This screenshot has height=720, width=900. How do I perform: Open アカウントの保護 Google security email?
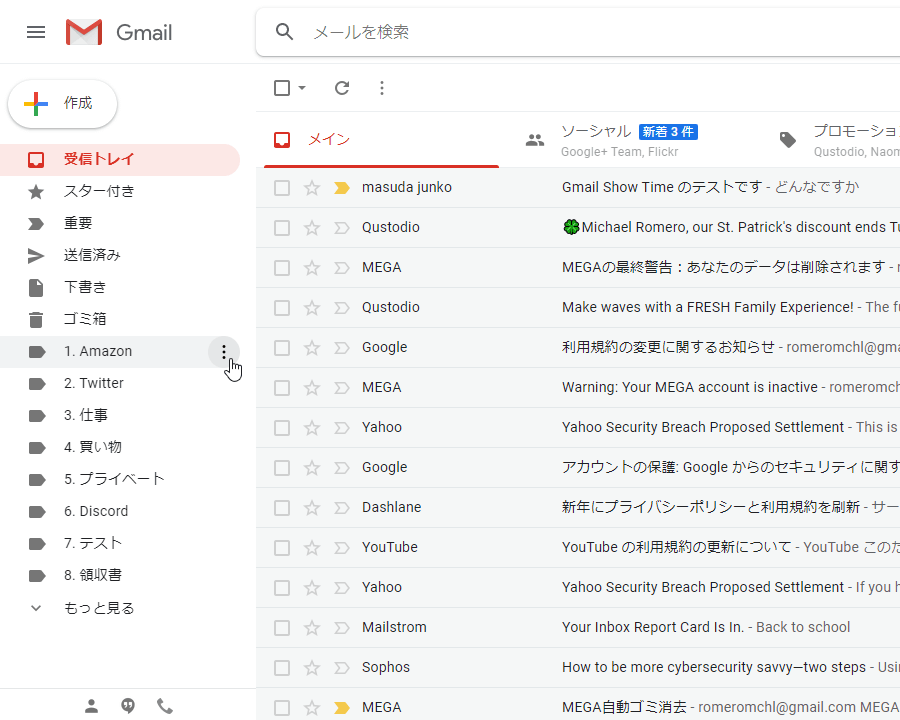coord(578,468)
